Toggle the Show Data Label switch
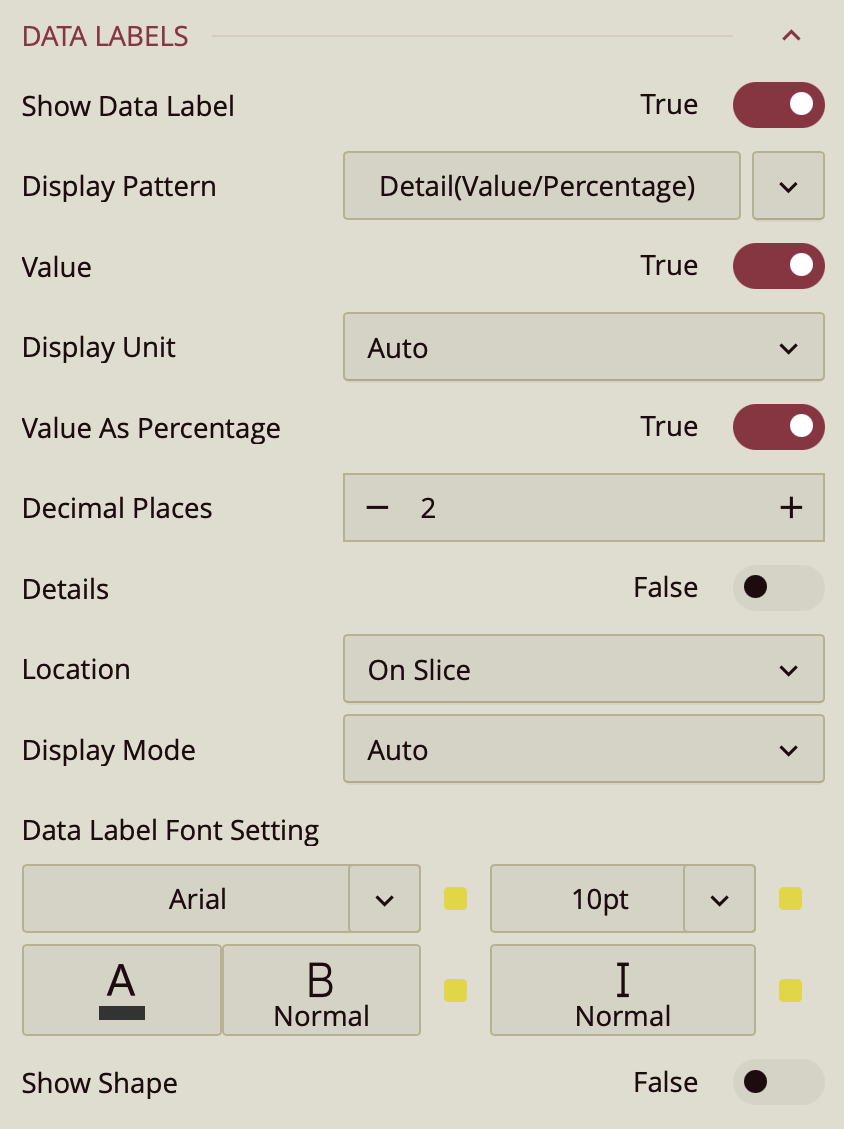This screenshot has width=844, height=1129. tap(778, 105)
